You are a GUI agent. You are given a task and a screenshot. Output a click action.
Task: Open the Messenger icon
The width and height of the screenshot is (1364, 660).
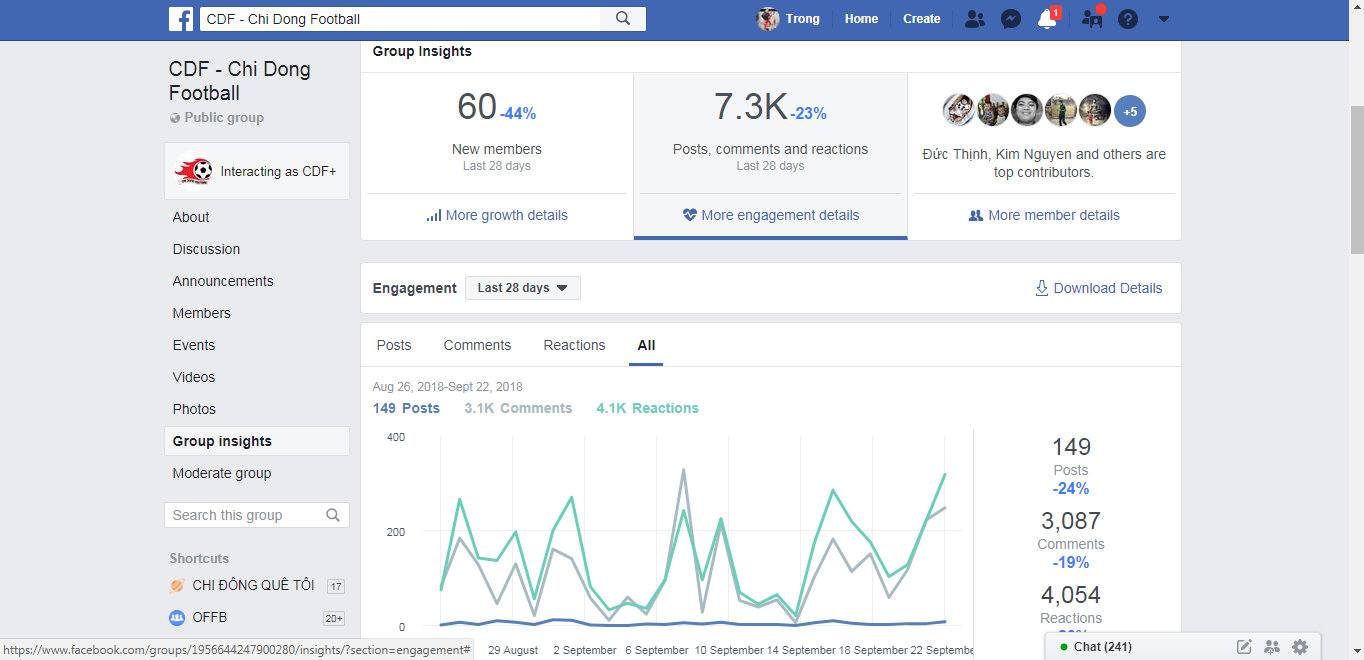tap(1011, 19)
